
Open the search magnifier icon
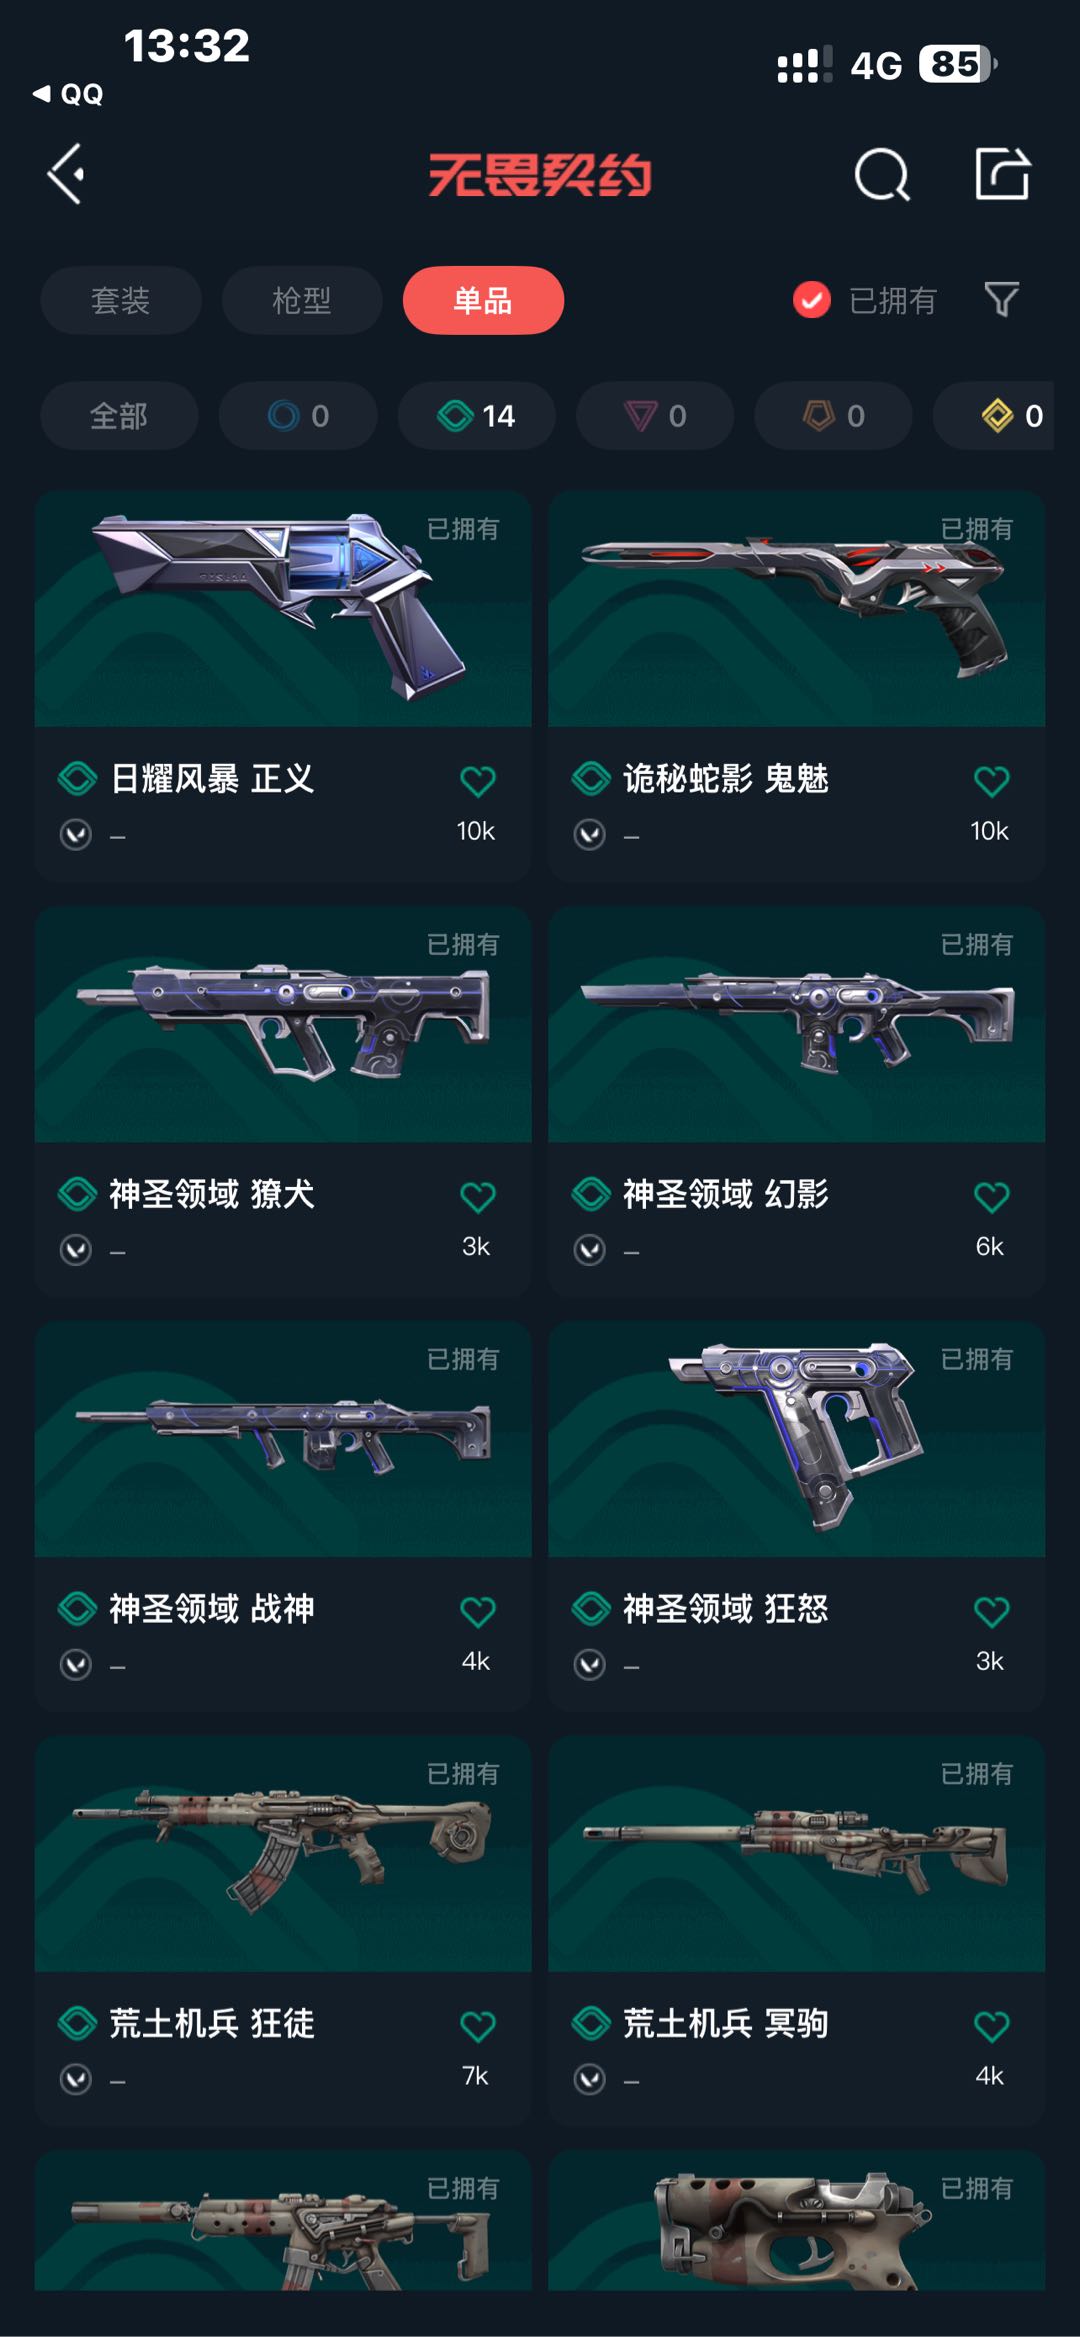882,175
